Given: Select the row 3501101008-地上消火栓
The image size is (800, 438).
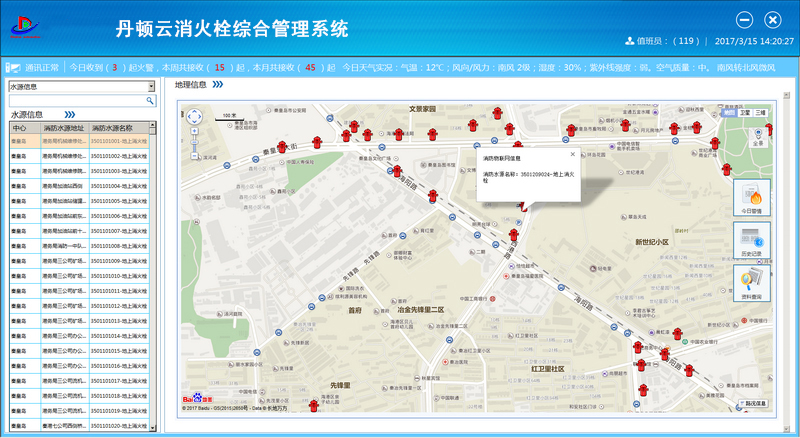Looking at the screenshot, I should [80, 246].
